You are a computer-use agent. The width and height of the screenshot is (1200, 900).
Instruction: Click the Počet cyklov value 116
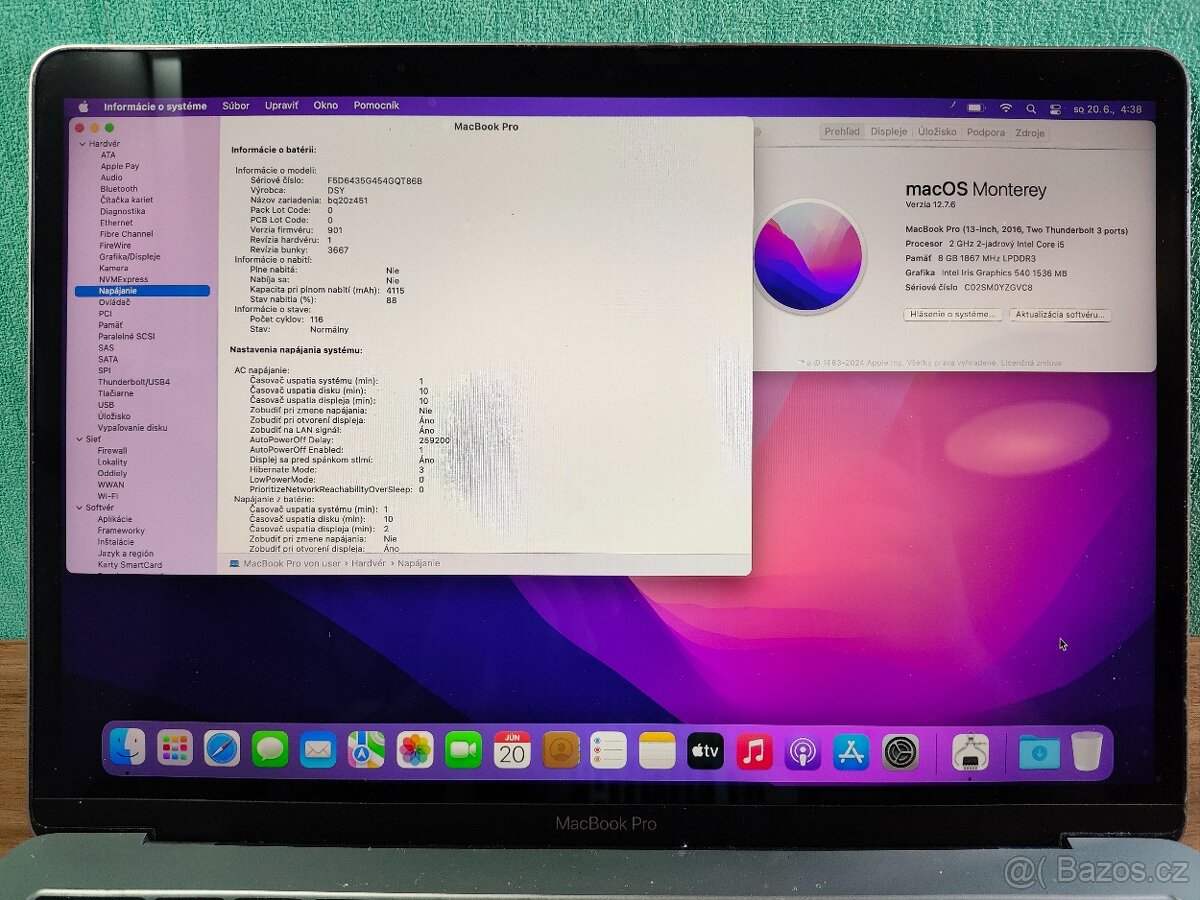coord(317,319)
